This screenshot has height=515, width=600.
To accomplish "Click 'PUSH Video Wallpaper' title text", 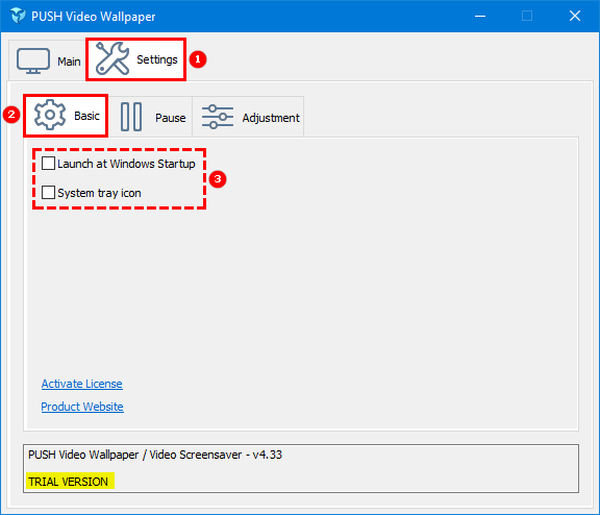I will pyautogui.click(x=93, y=16).
